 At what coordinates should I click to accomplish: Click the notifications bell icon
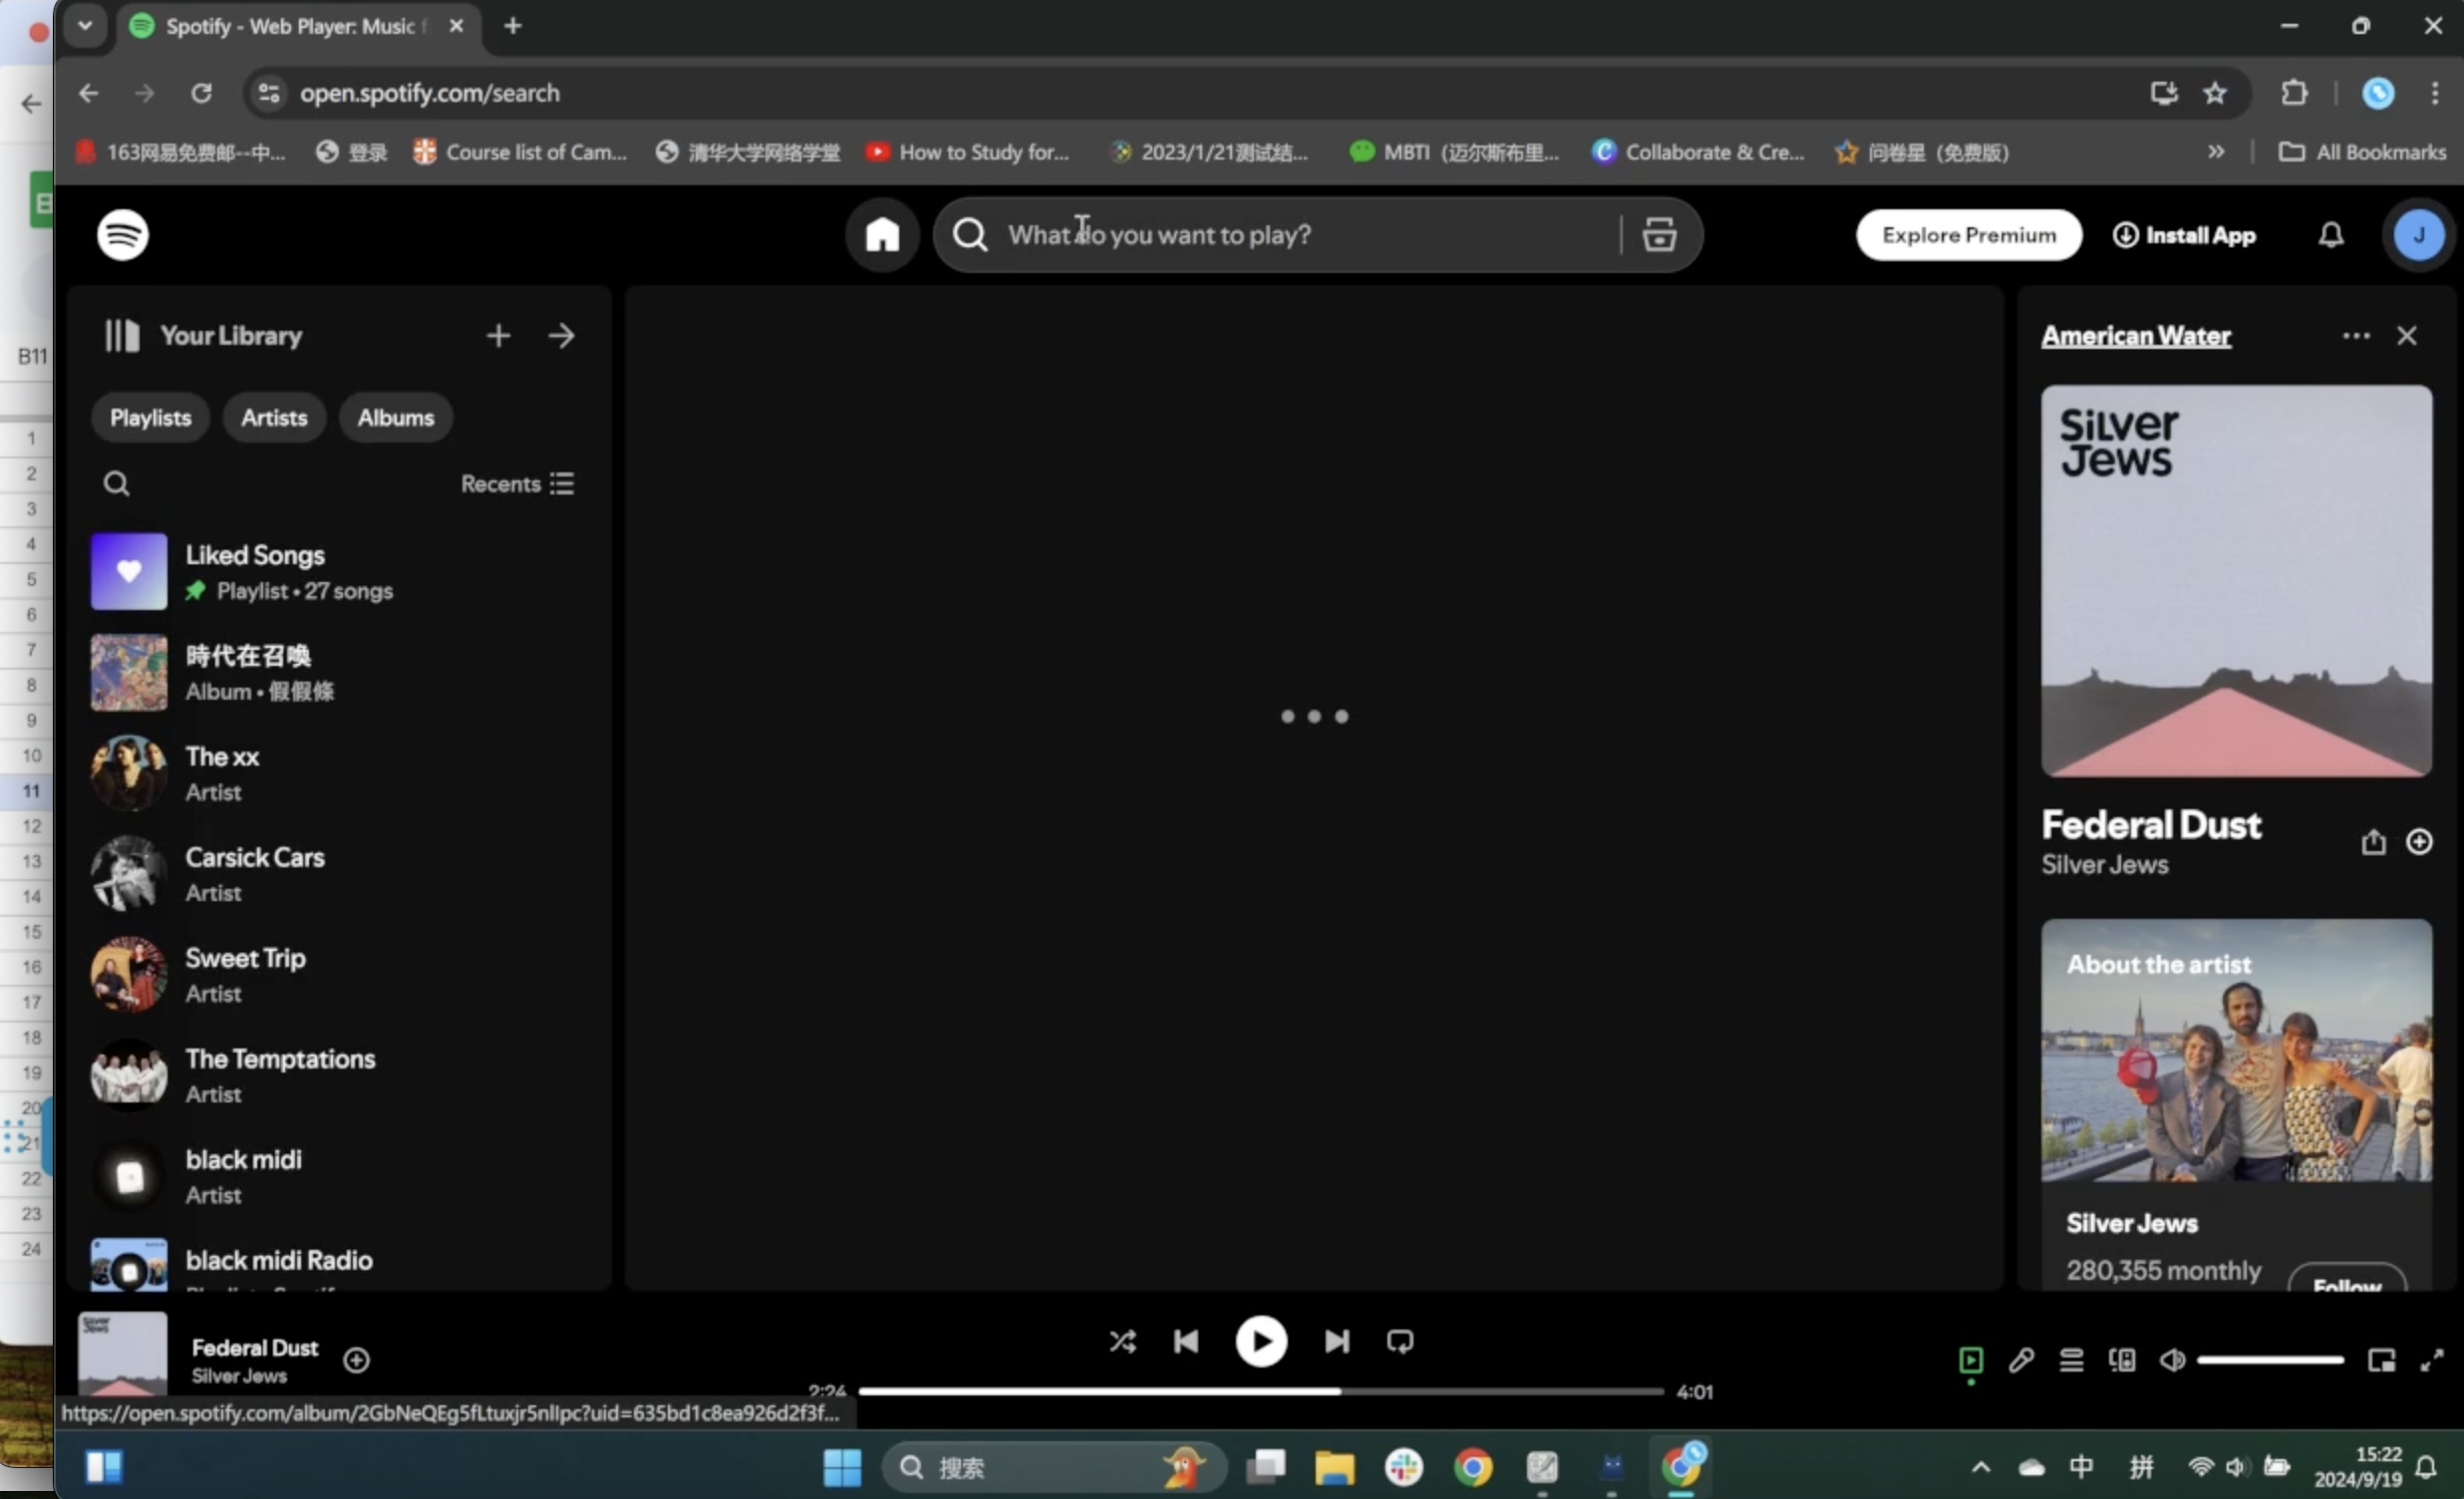pyautogui.click(x=2331, y=235)
